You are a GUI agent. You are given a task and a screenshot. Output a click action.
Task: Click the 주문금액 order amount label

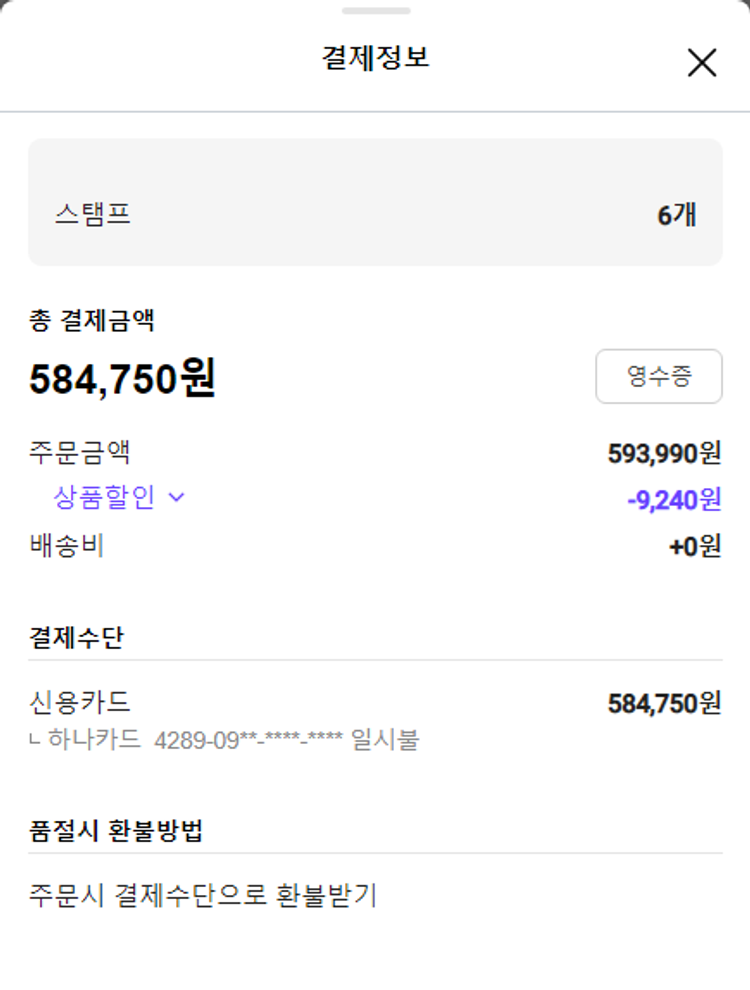[x=80, y=453]
